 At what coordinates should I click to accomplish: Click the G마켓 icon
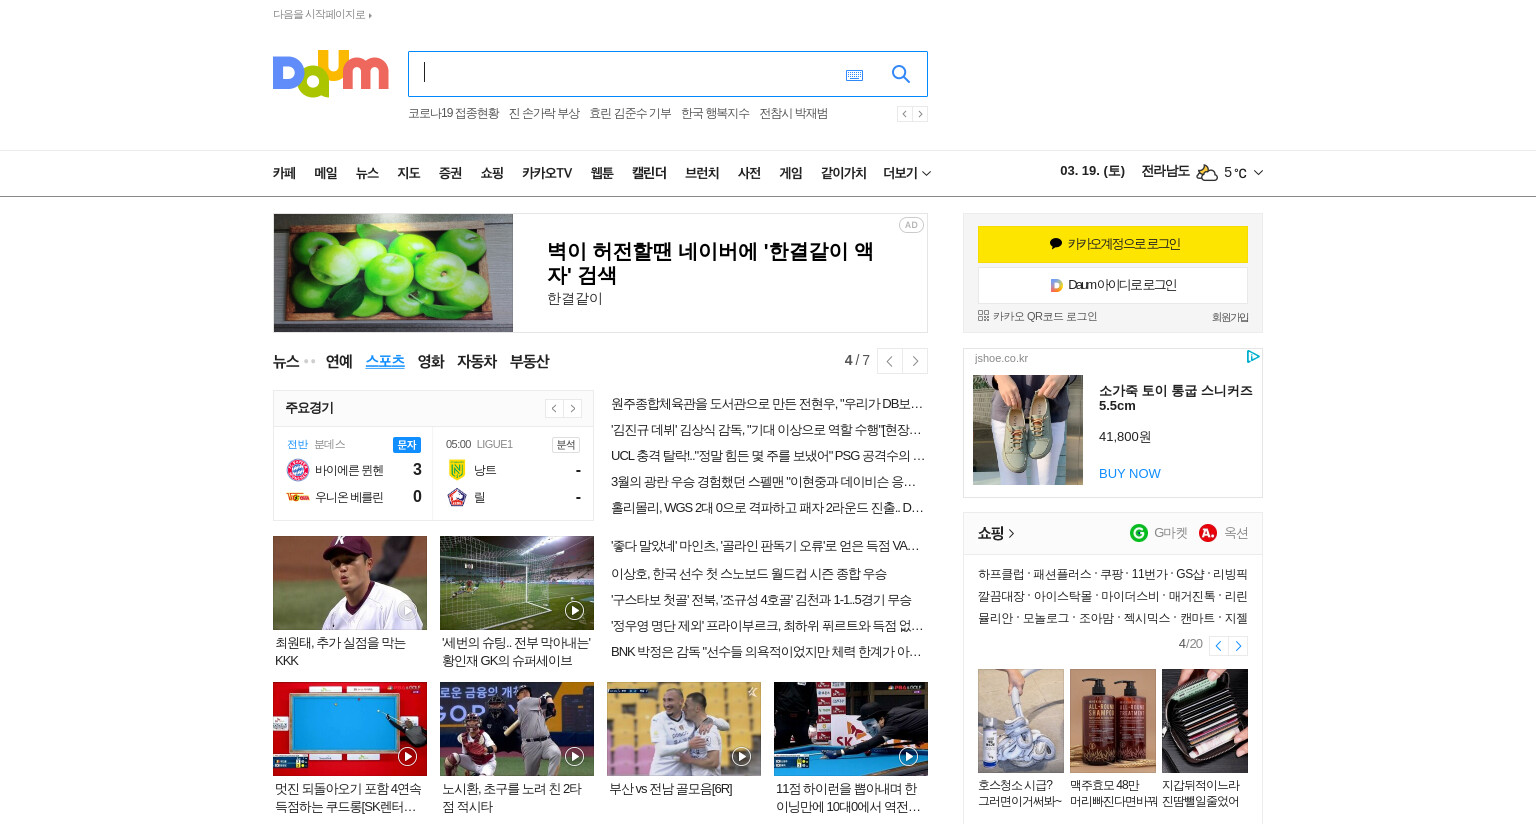tap(1139, 533)
